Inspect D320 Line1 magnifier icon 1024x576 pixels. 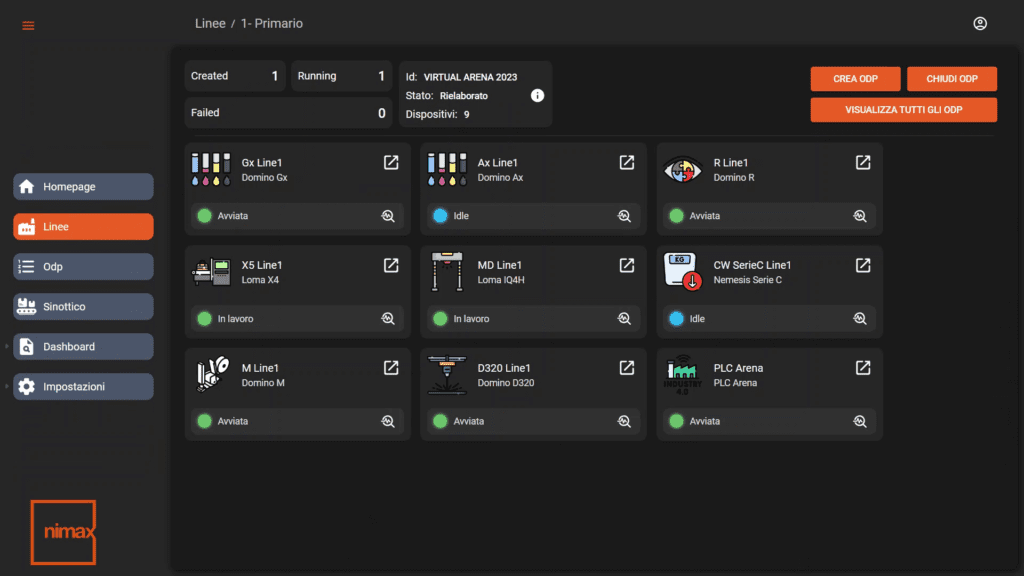624,421
